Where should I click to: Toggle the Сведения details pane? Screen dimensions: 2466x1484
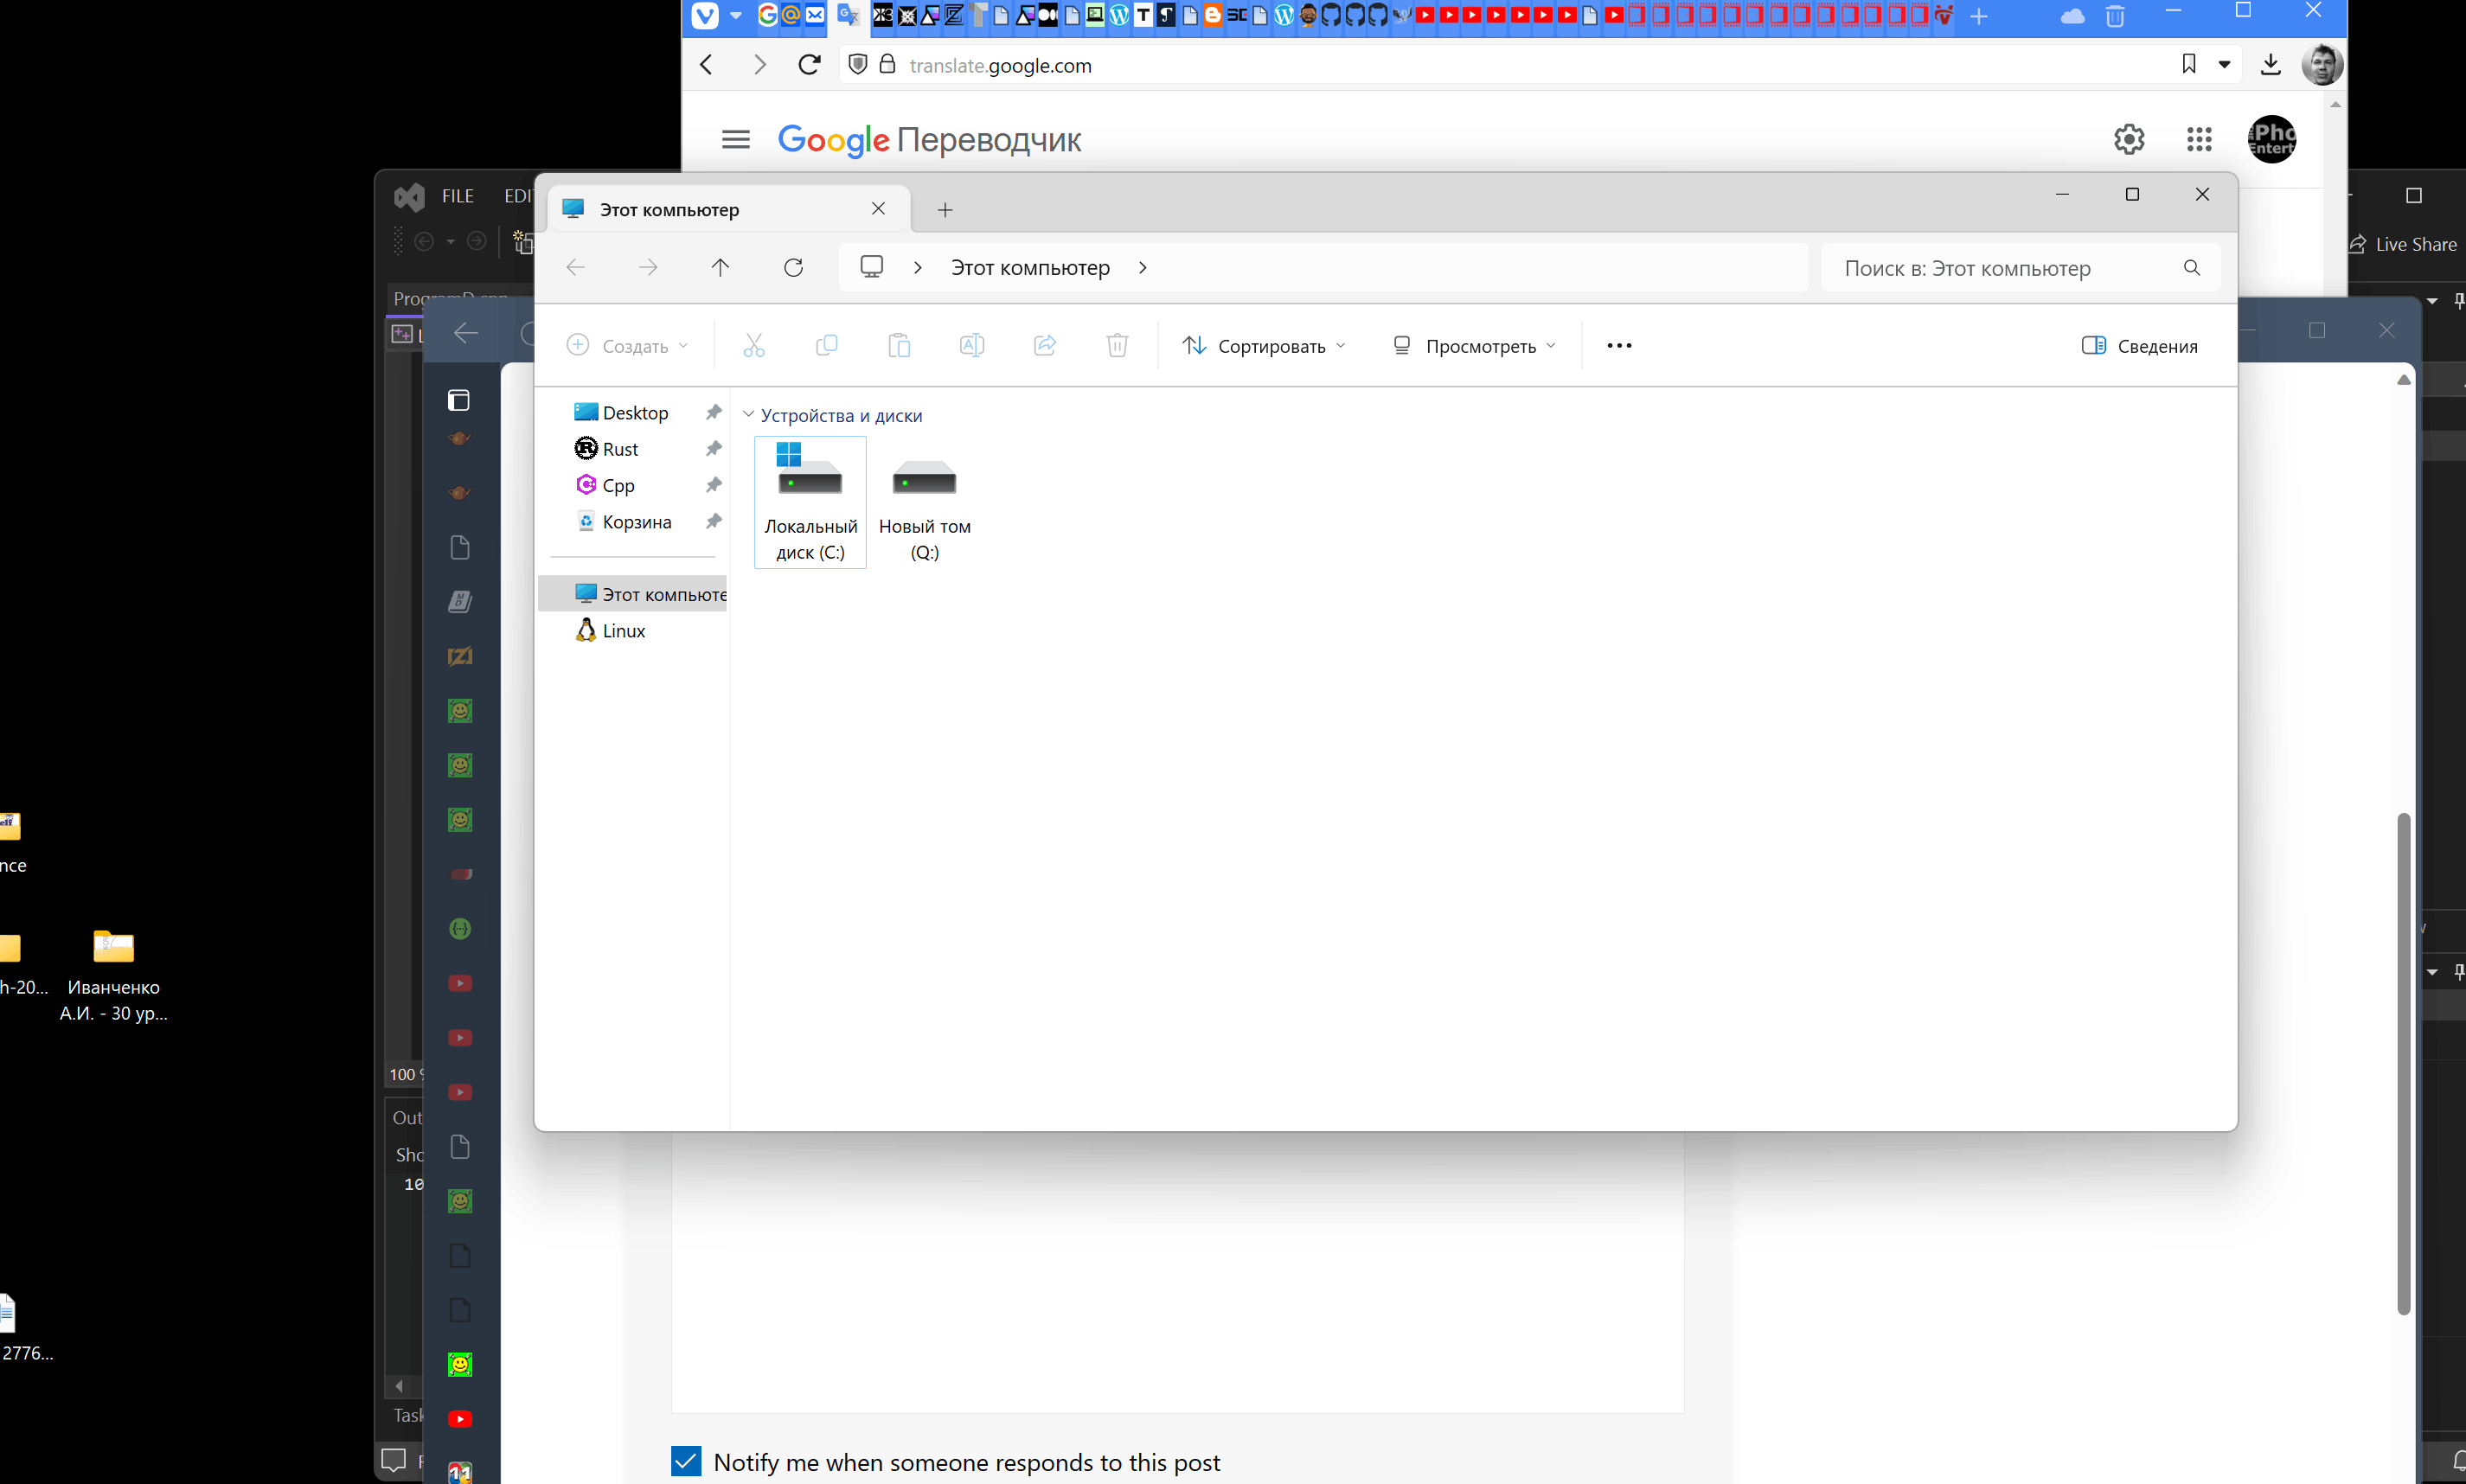pyautogui.click(x=2139, y=346)
